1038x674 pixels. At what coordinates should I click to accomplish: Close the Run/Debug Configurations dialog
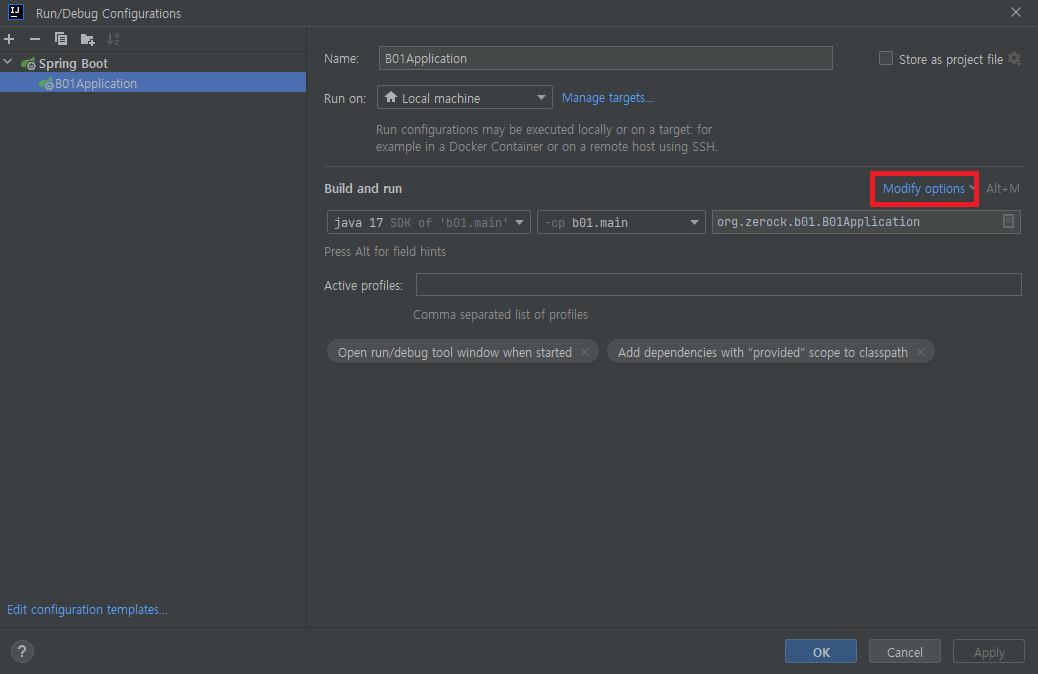coord(1015,13)
